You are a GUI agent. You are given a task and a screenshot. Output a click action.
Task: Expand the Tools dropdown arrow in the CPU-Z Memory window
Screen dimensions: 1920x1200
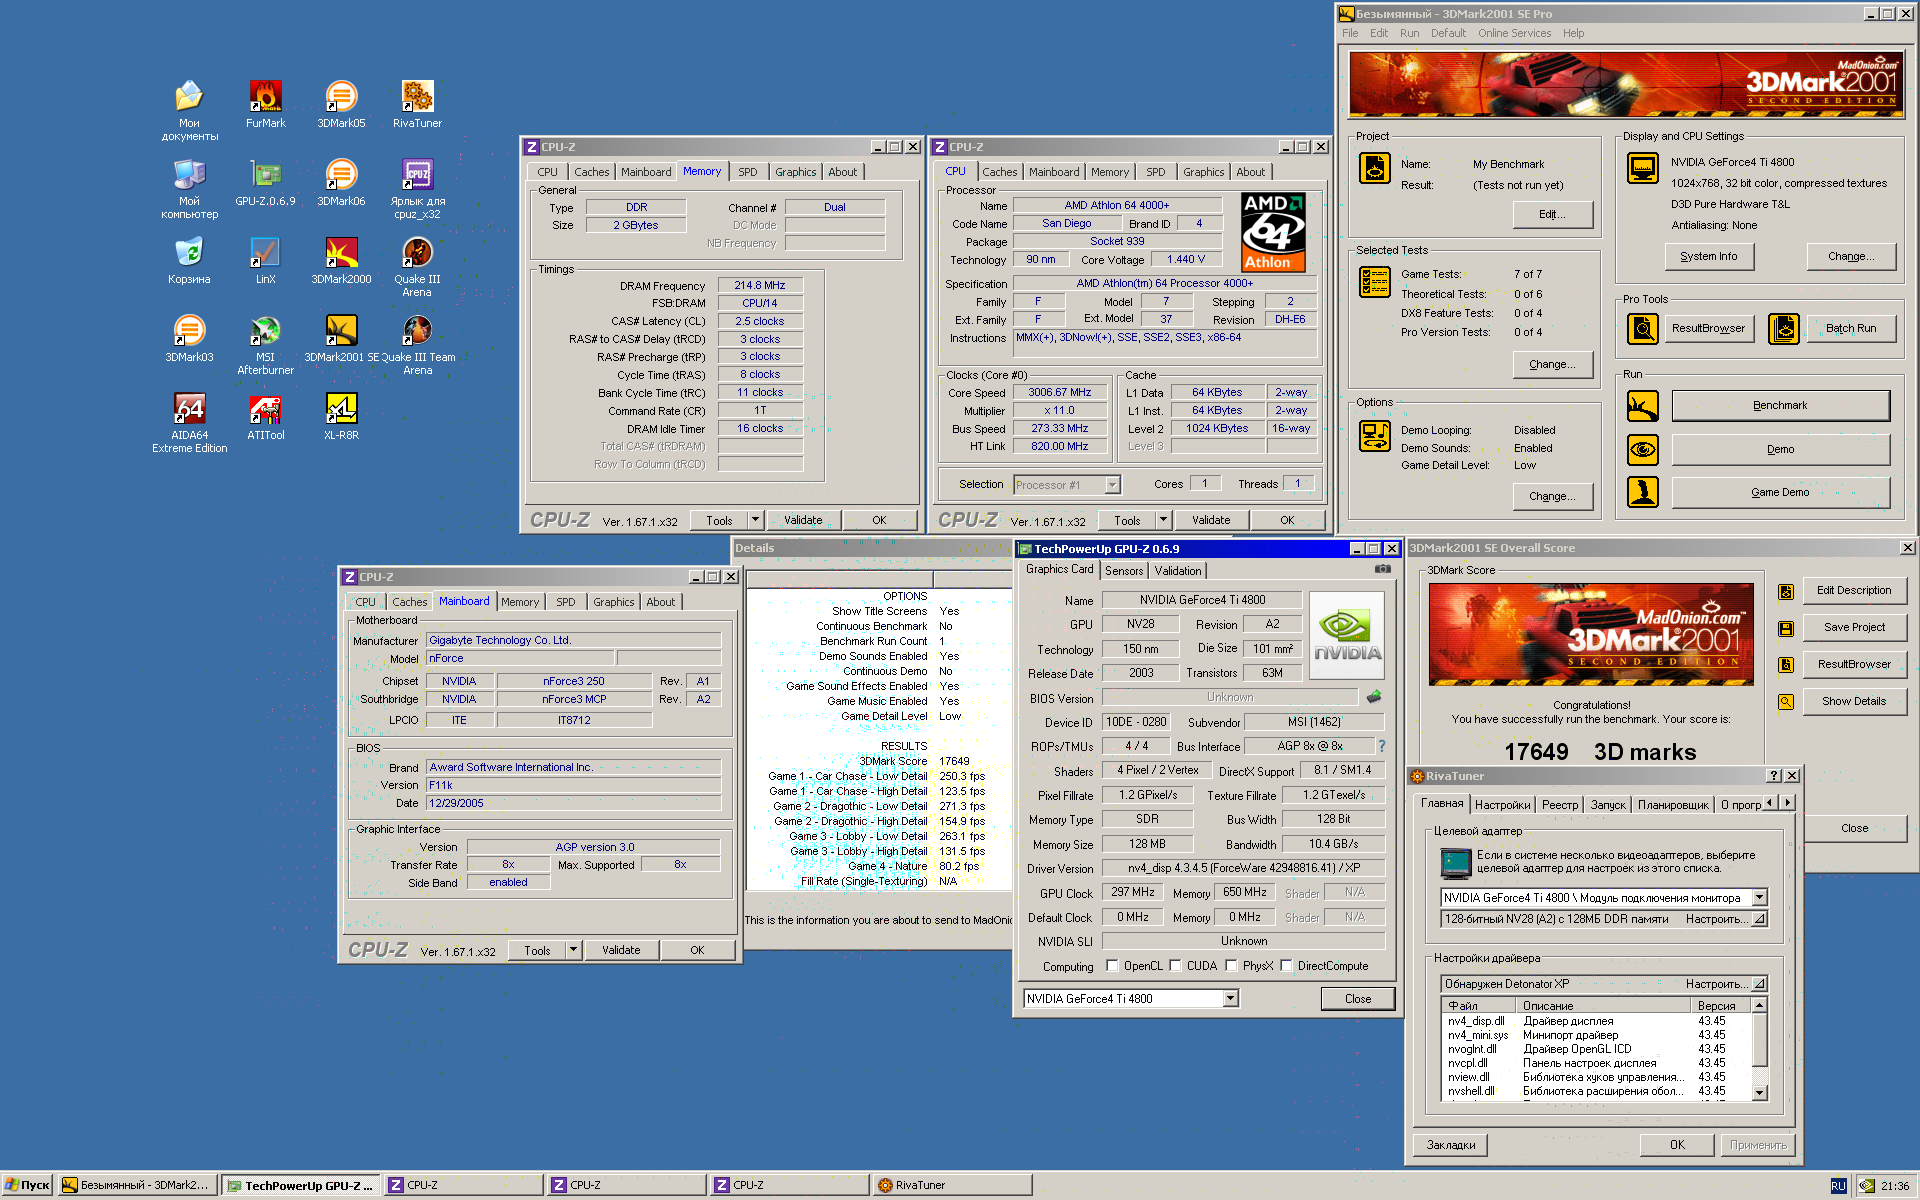coord(756,520)
